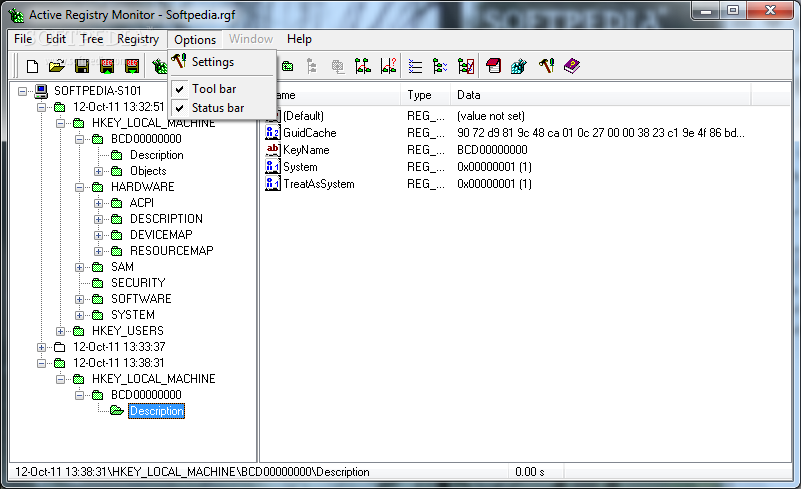Select the SAM key in the tree

coord(123,267)
